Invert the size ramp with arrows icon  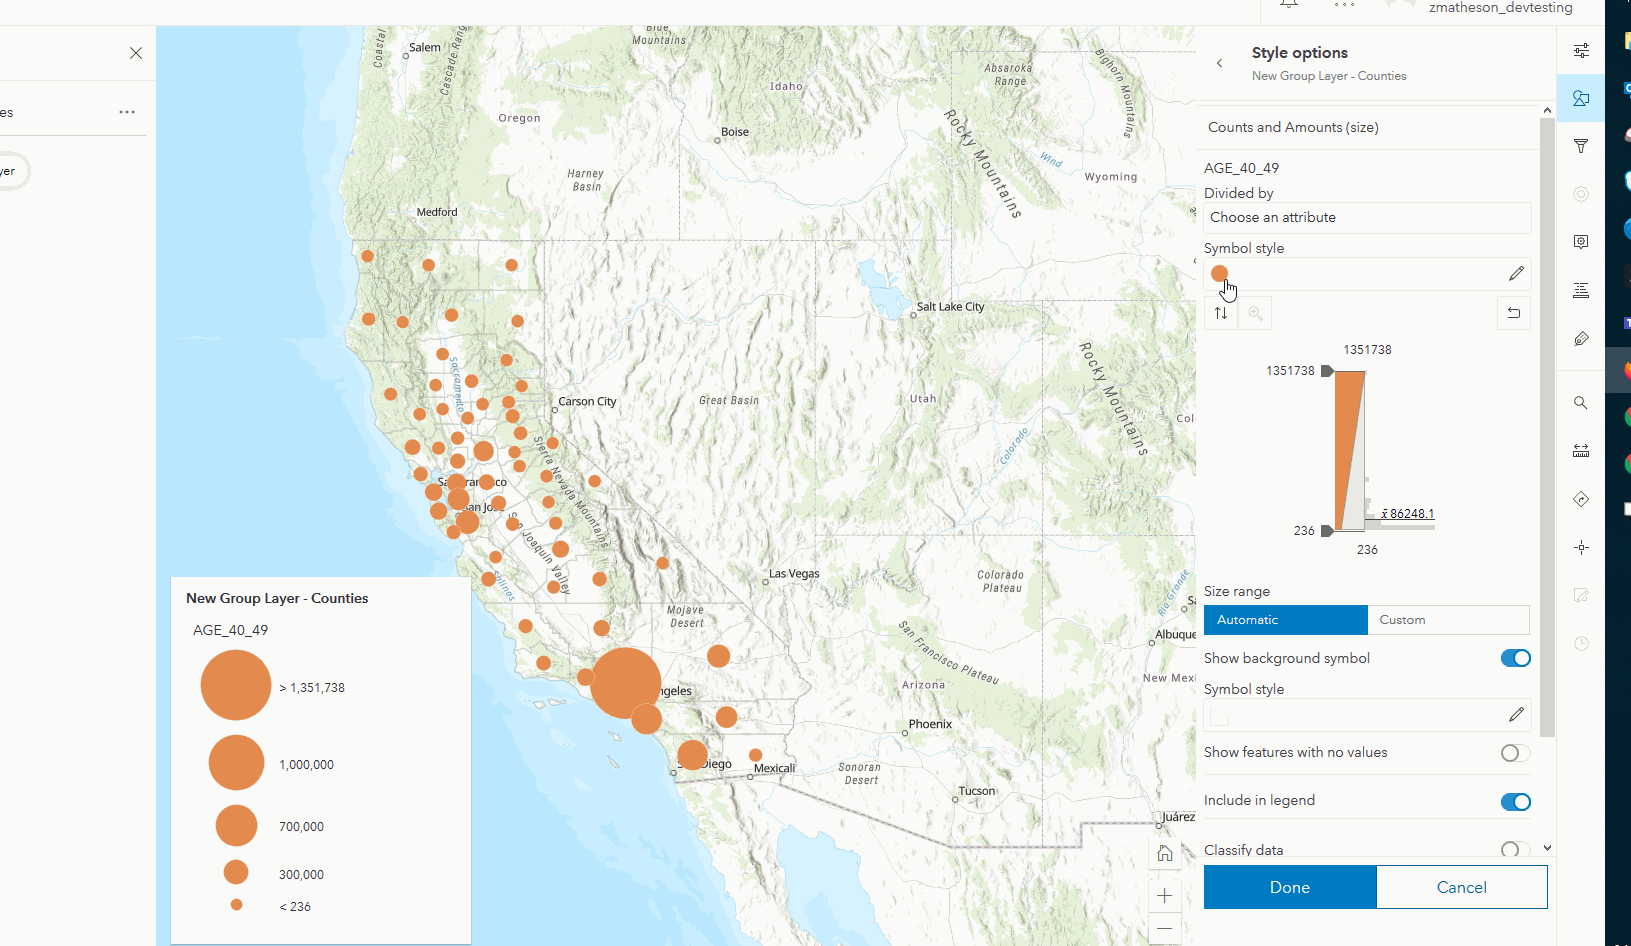pos(1221,313)
